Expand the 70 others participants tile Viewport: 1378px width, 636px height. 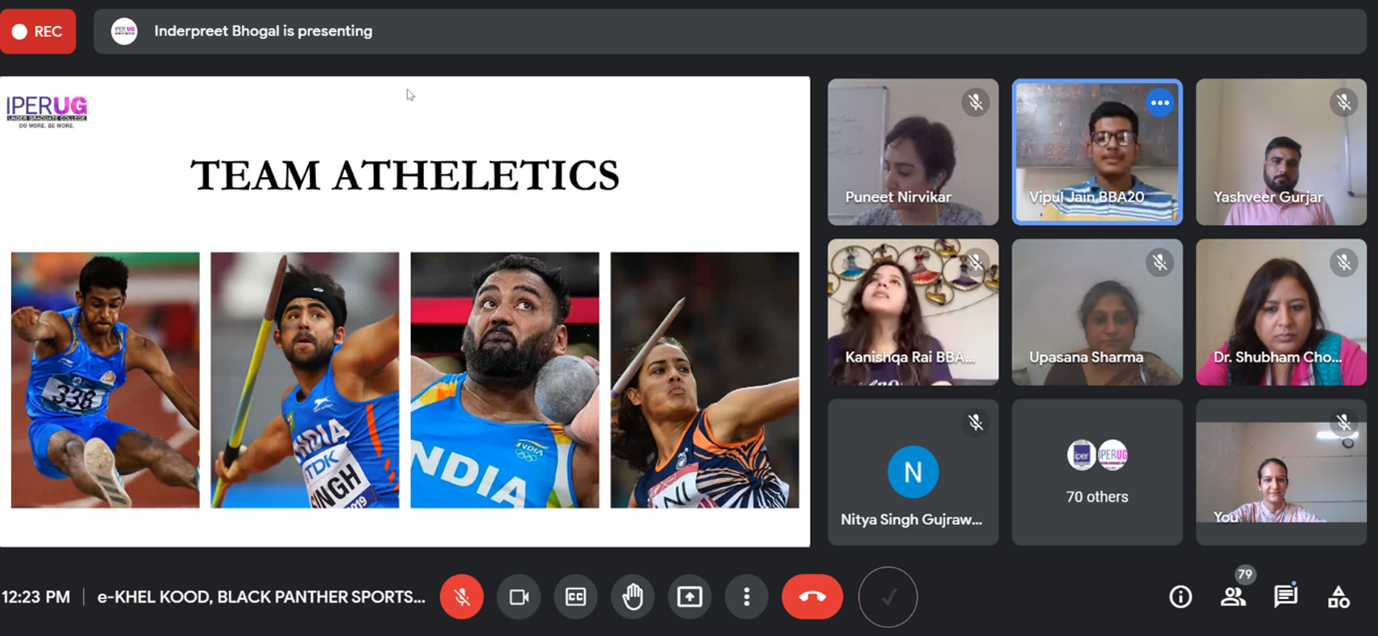1097,472
